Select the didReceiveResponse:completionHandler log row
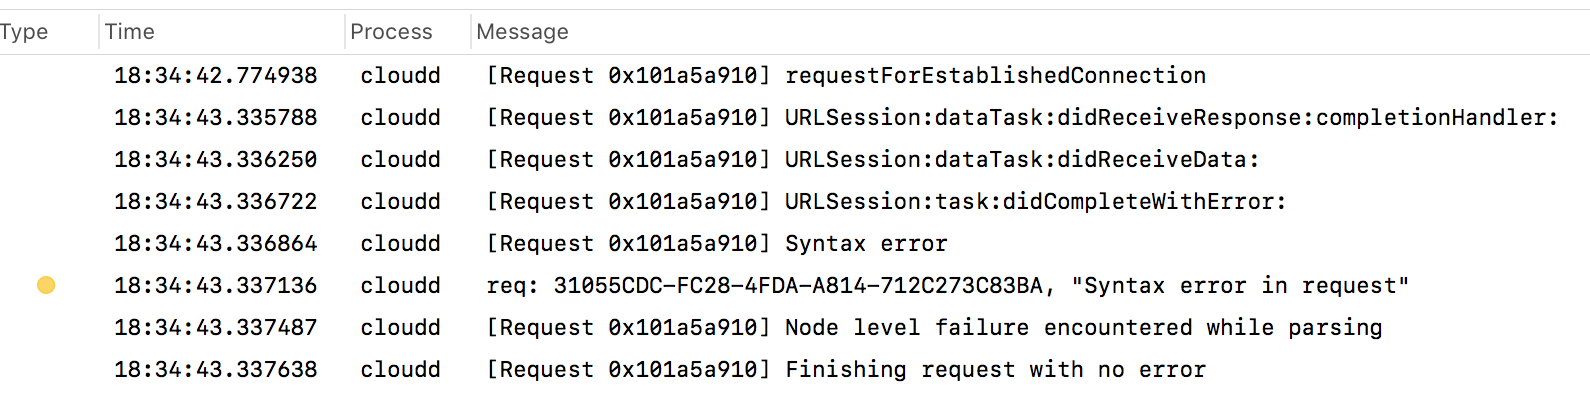The height and width of the screenshot is (402, 1590). [x=795, y=117]
